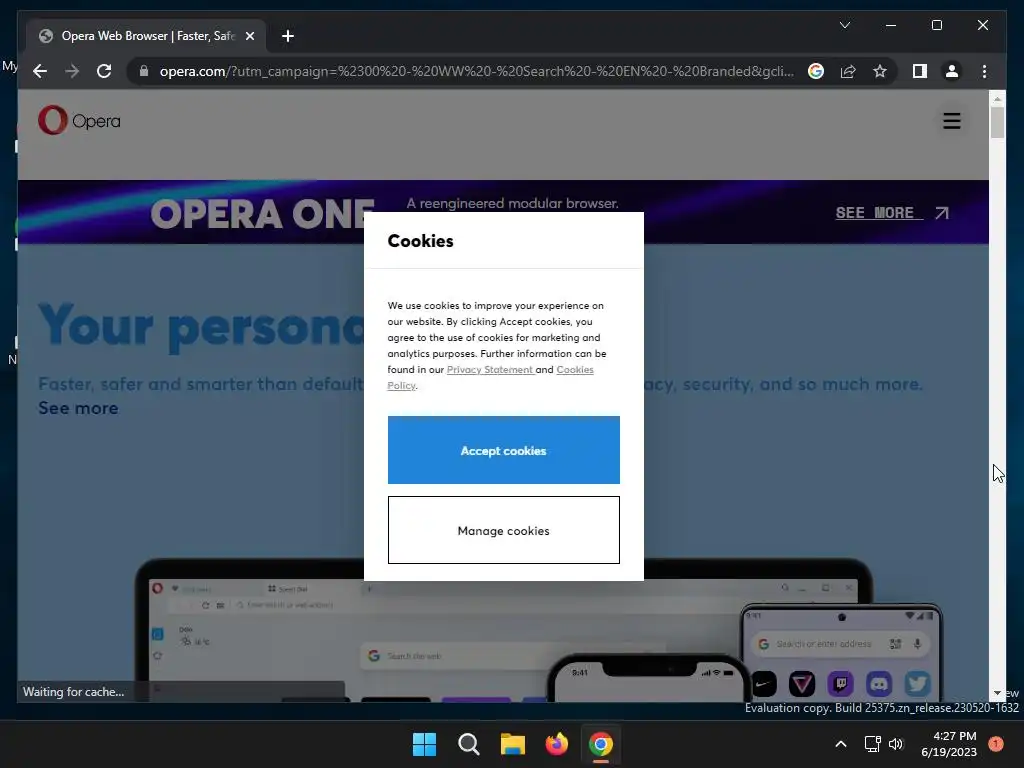Click OPERA ONE banner title
Viewport: 1024px width, 768px height.
263,214
